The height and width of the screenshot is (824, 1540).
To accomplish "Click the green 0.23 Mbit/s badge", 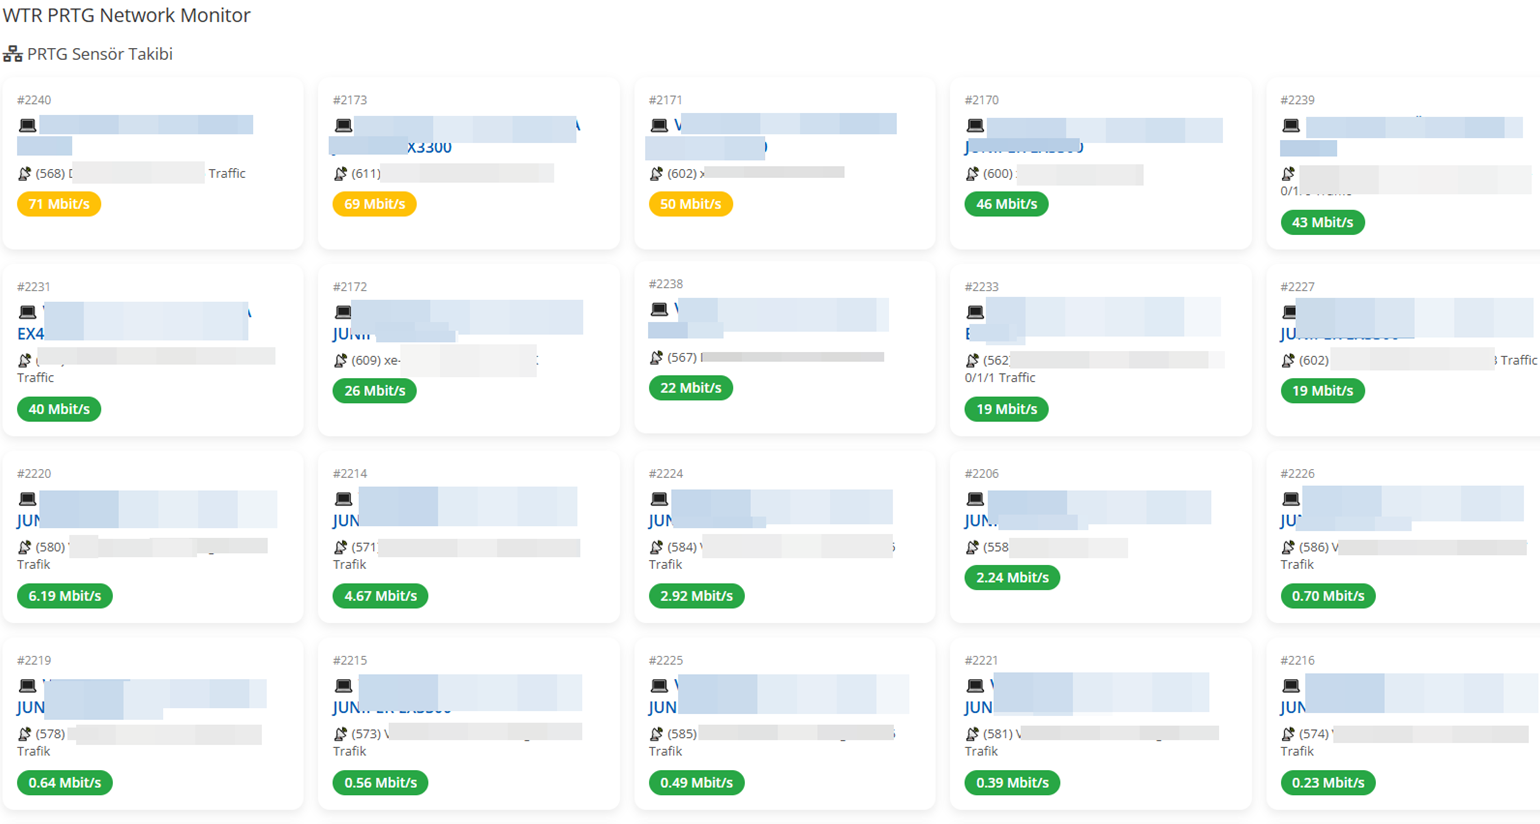I will click(x=1328, y=783).
